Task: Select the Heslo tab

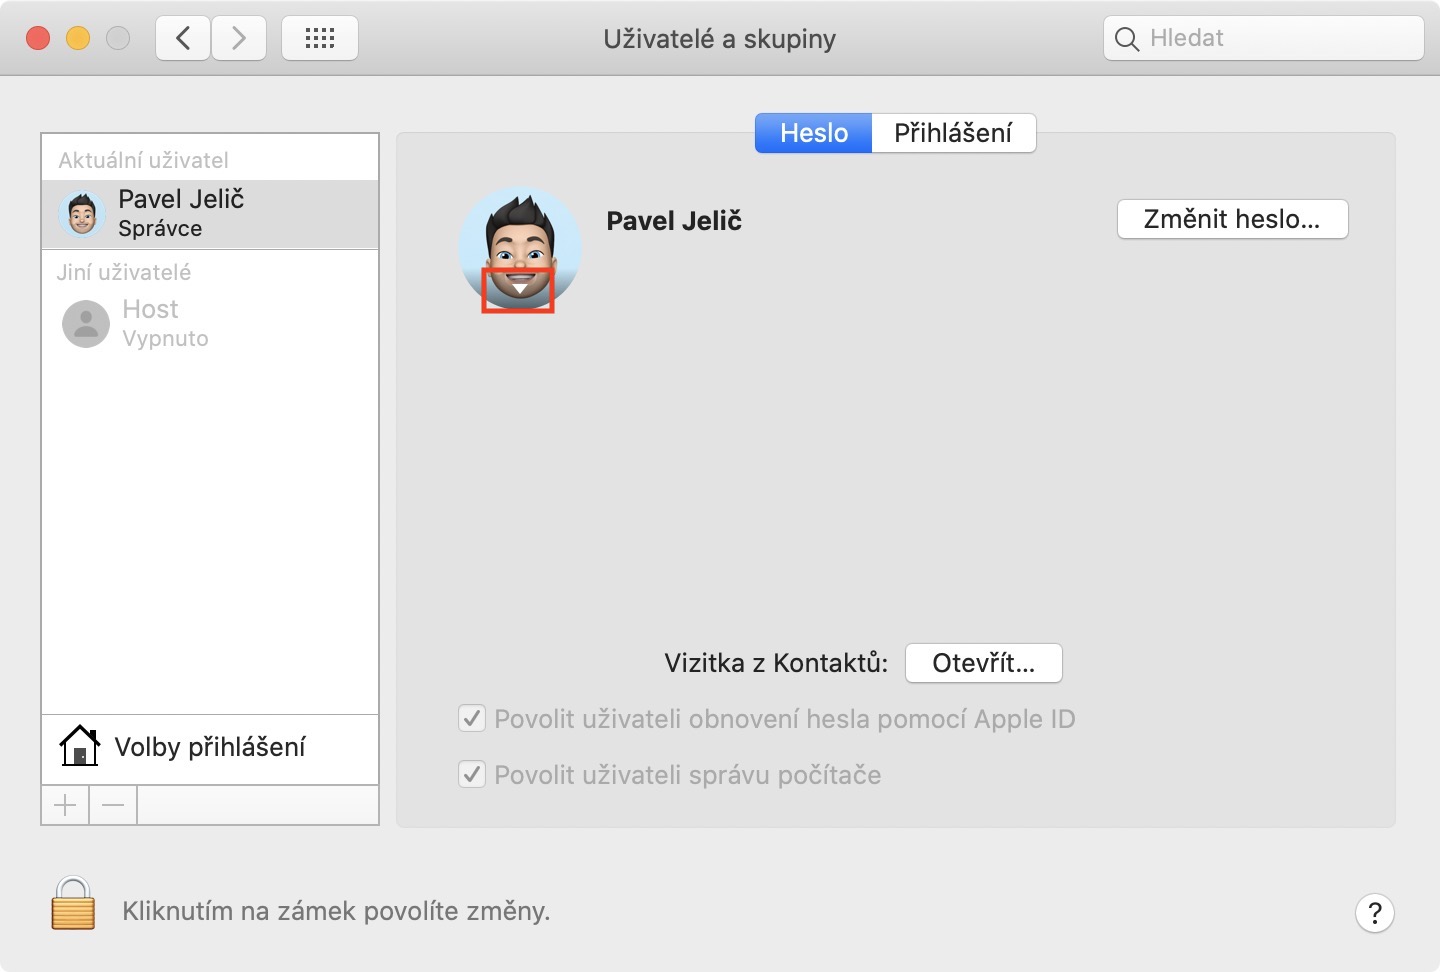Action: (x=813, y=133)
